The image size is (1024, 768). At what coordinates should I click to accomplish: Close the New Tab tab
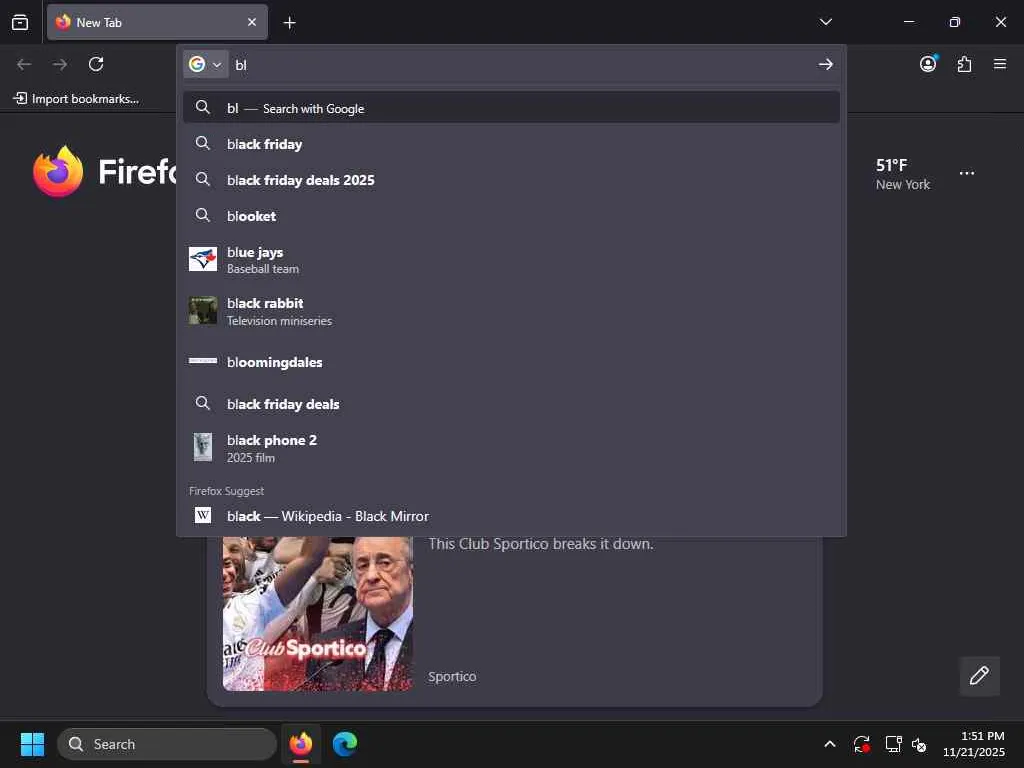(x=252, y=22)
